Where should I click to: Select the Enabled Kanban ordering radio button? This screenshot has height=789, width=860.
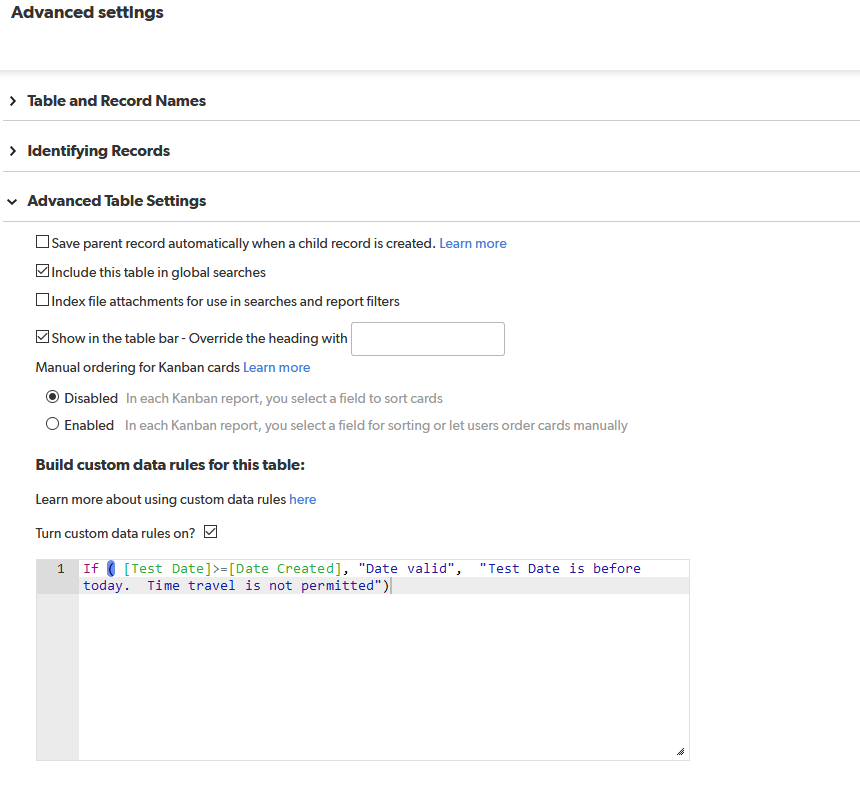52,424
